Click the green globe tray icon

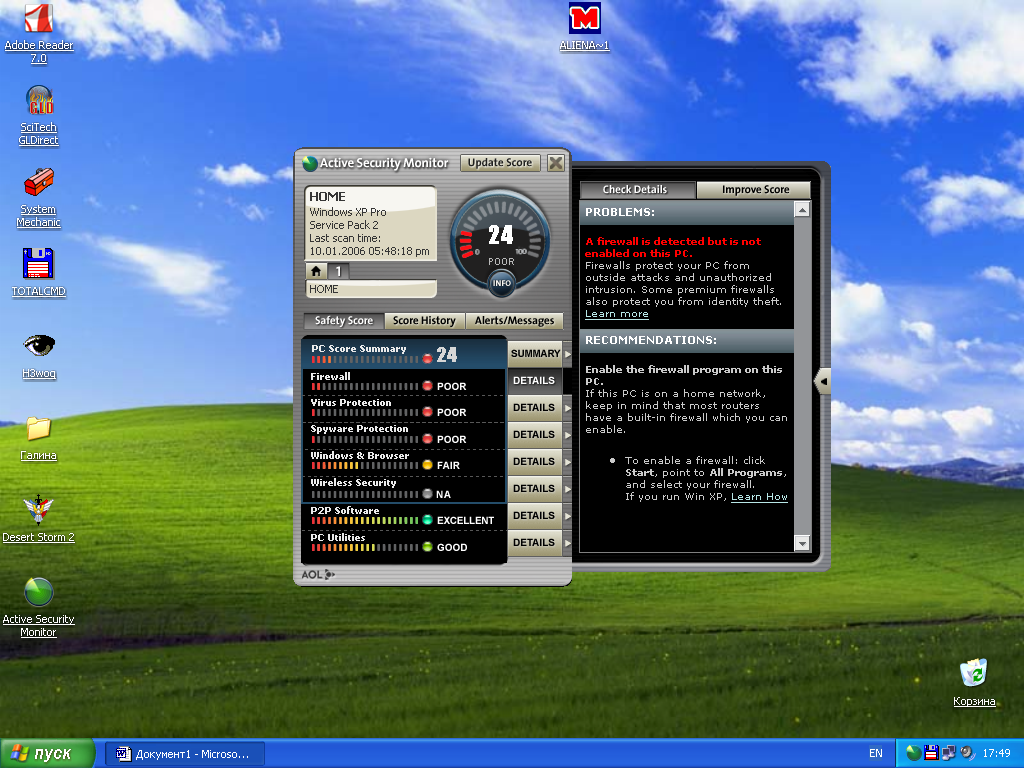coord(914,753)
